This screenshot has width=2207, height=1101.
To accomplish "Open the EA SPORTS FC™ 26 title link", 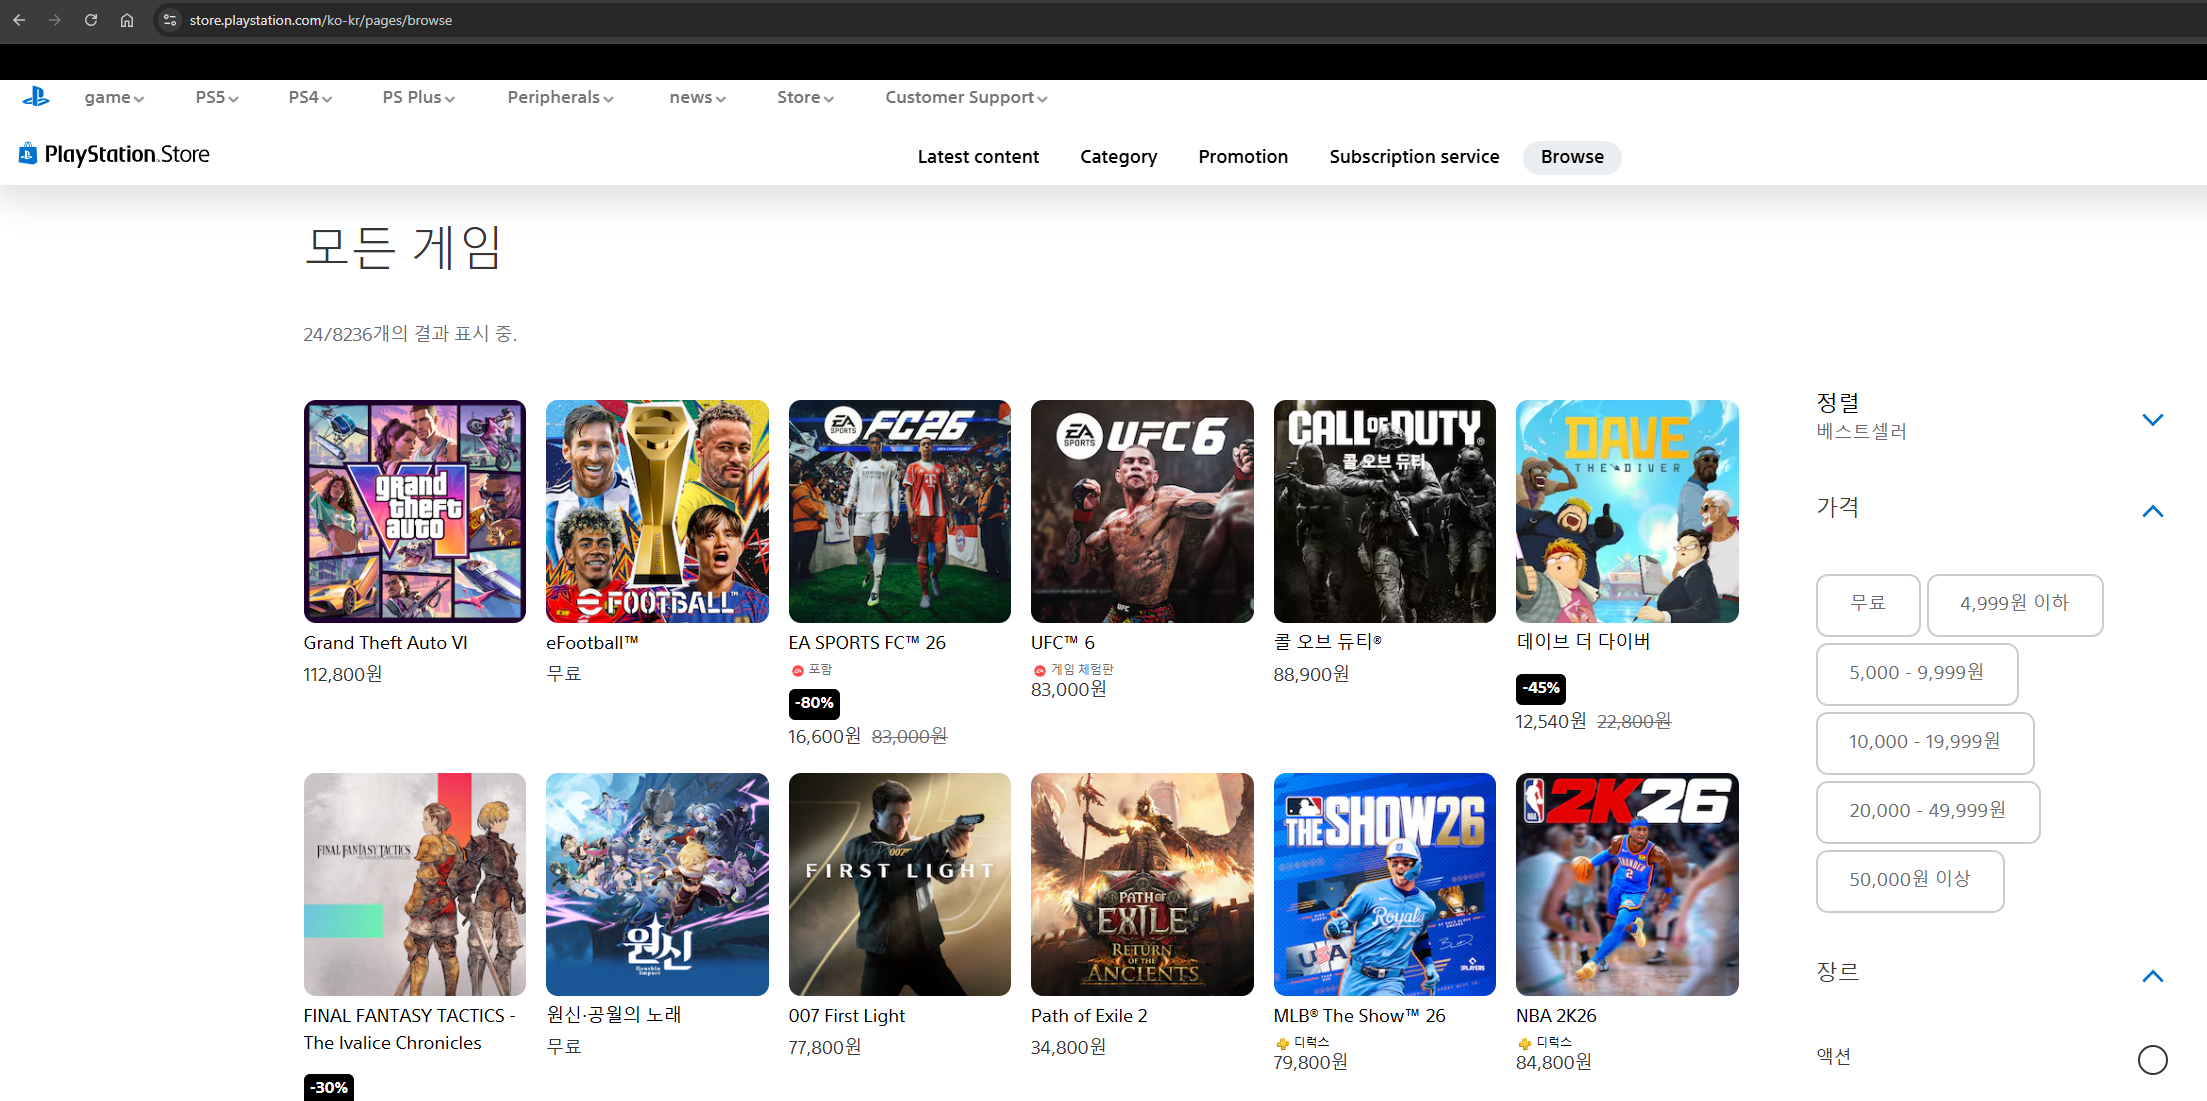I will point(867,643).
